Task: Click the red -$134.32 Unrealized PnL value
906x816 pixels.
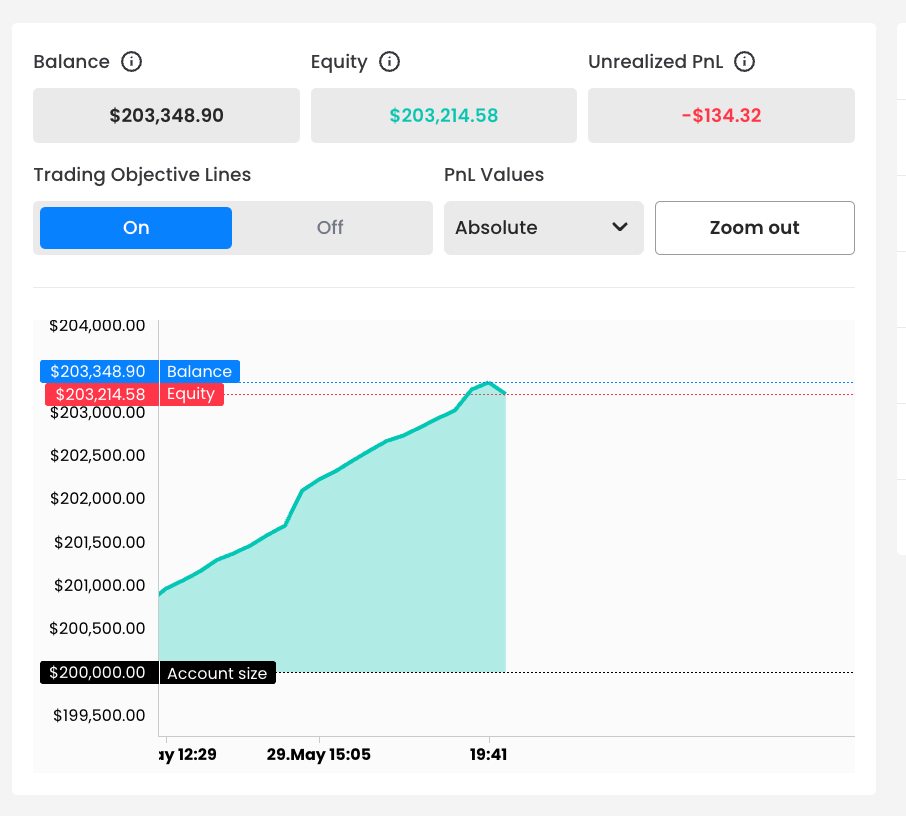Action: coord(721,116)
